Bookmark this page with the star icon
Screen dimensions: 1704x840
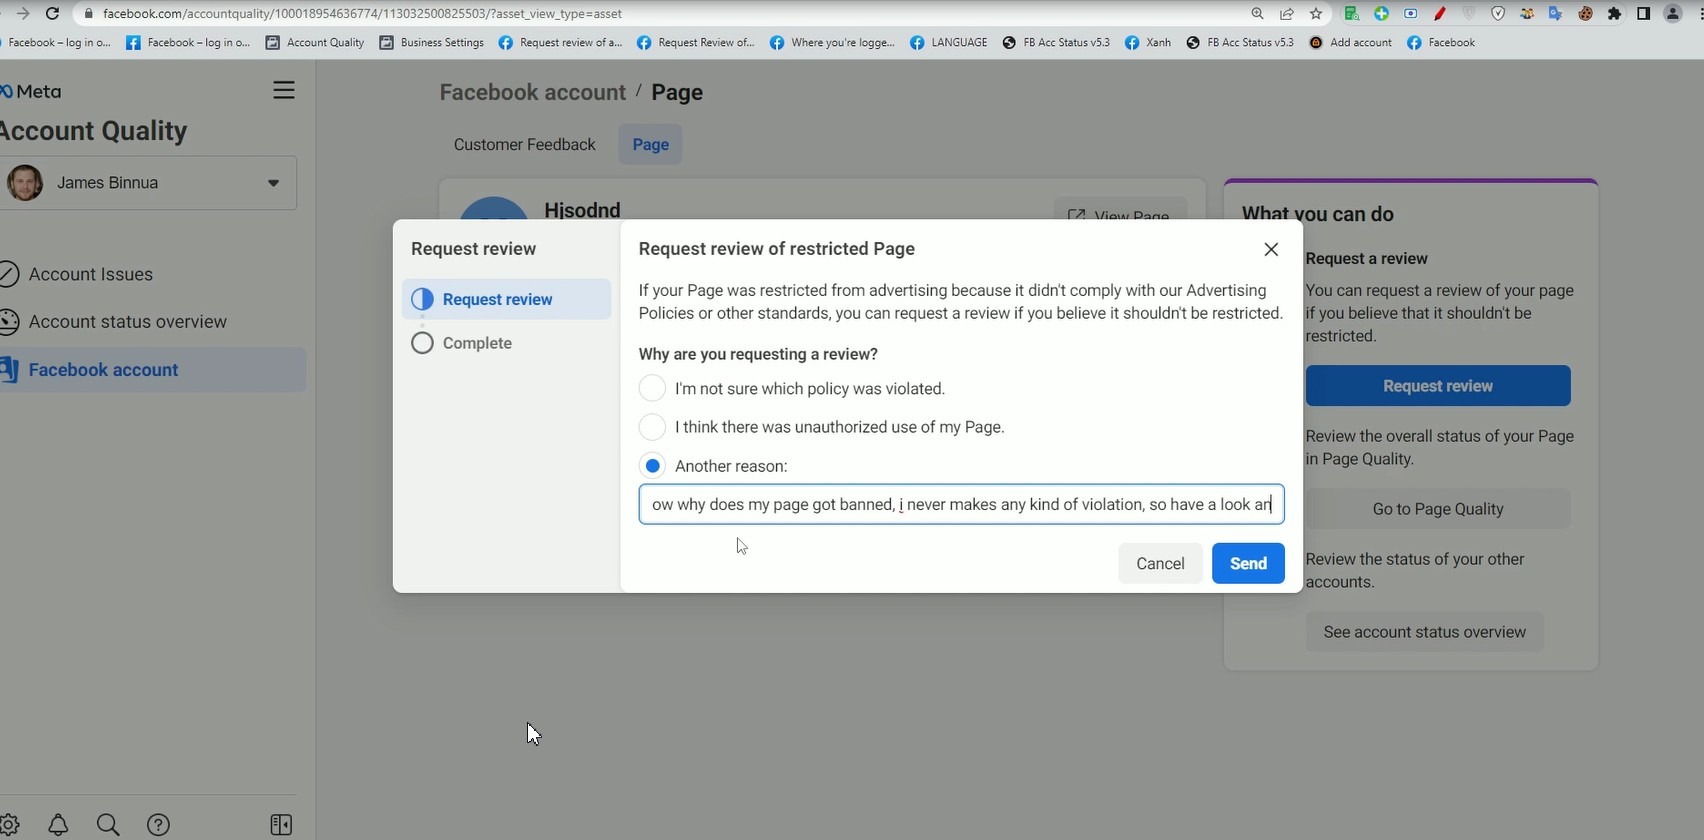(x=1316, y=14)
